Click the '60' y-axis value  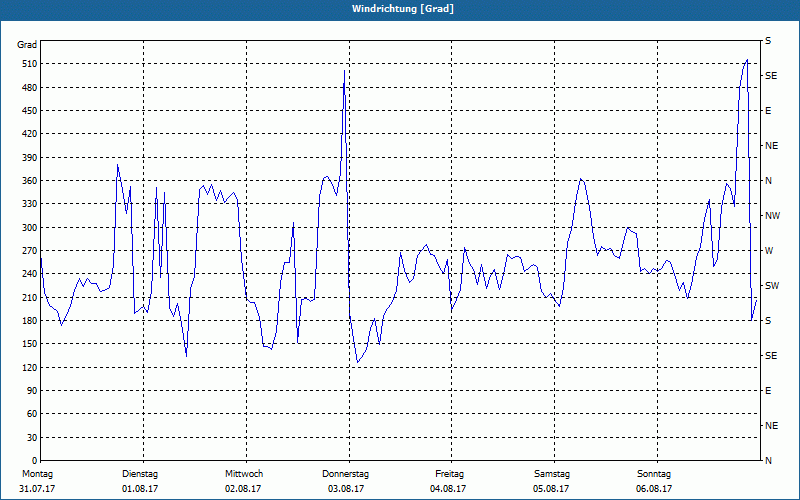point(32,414)
